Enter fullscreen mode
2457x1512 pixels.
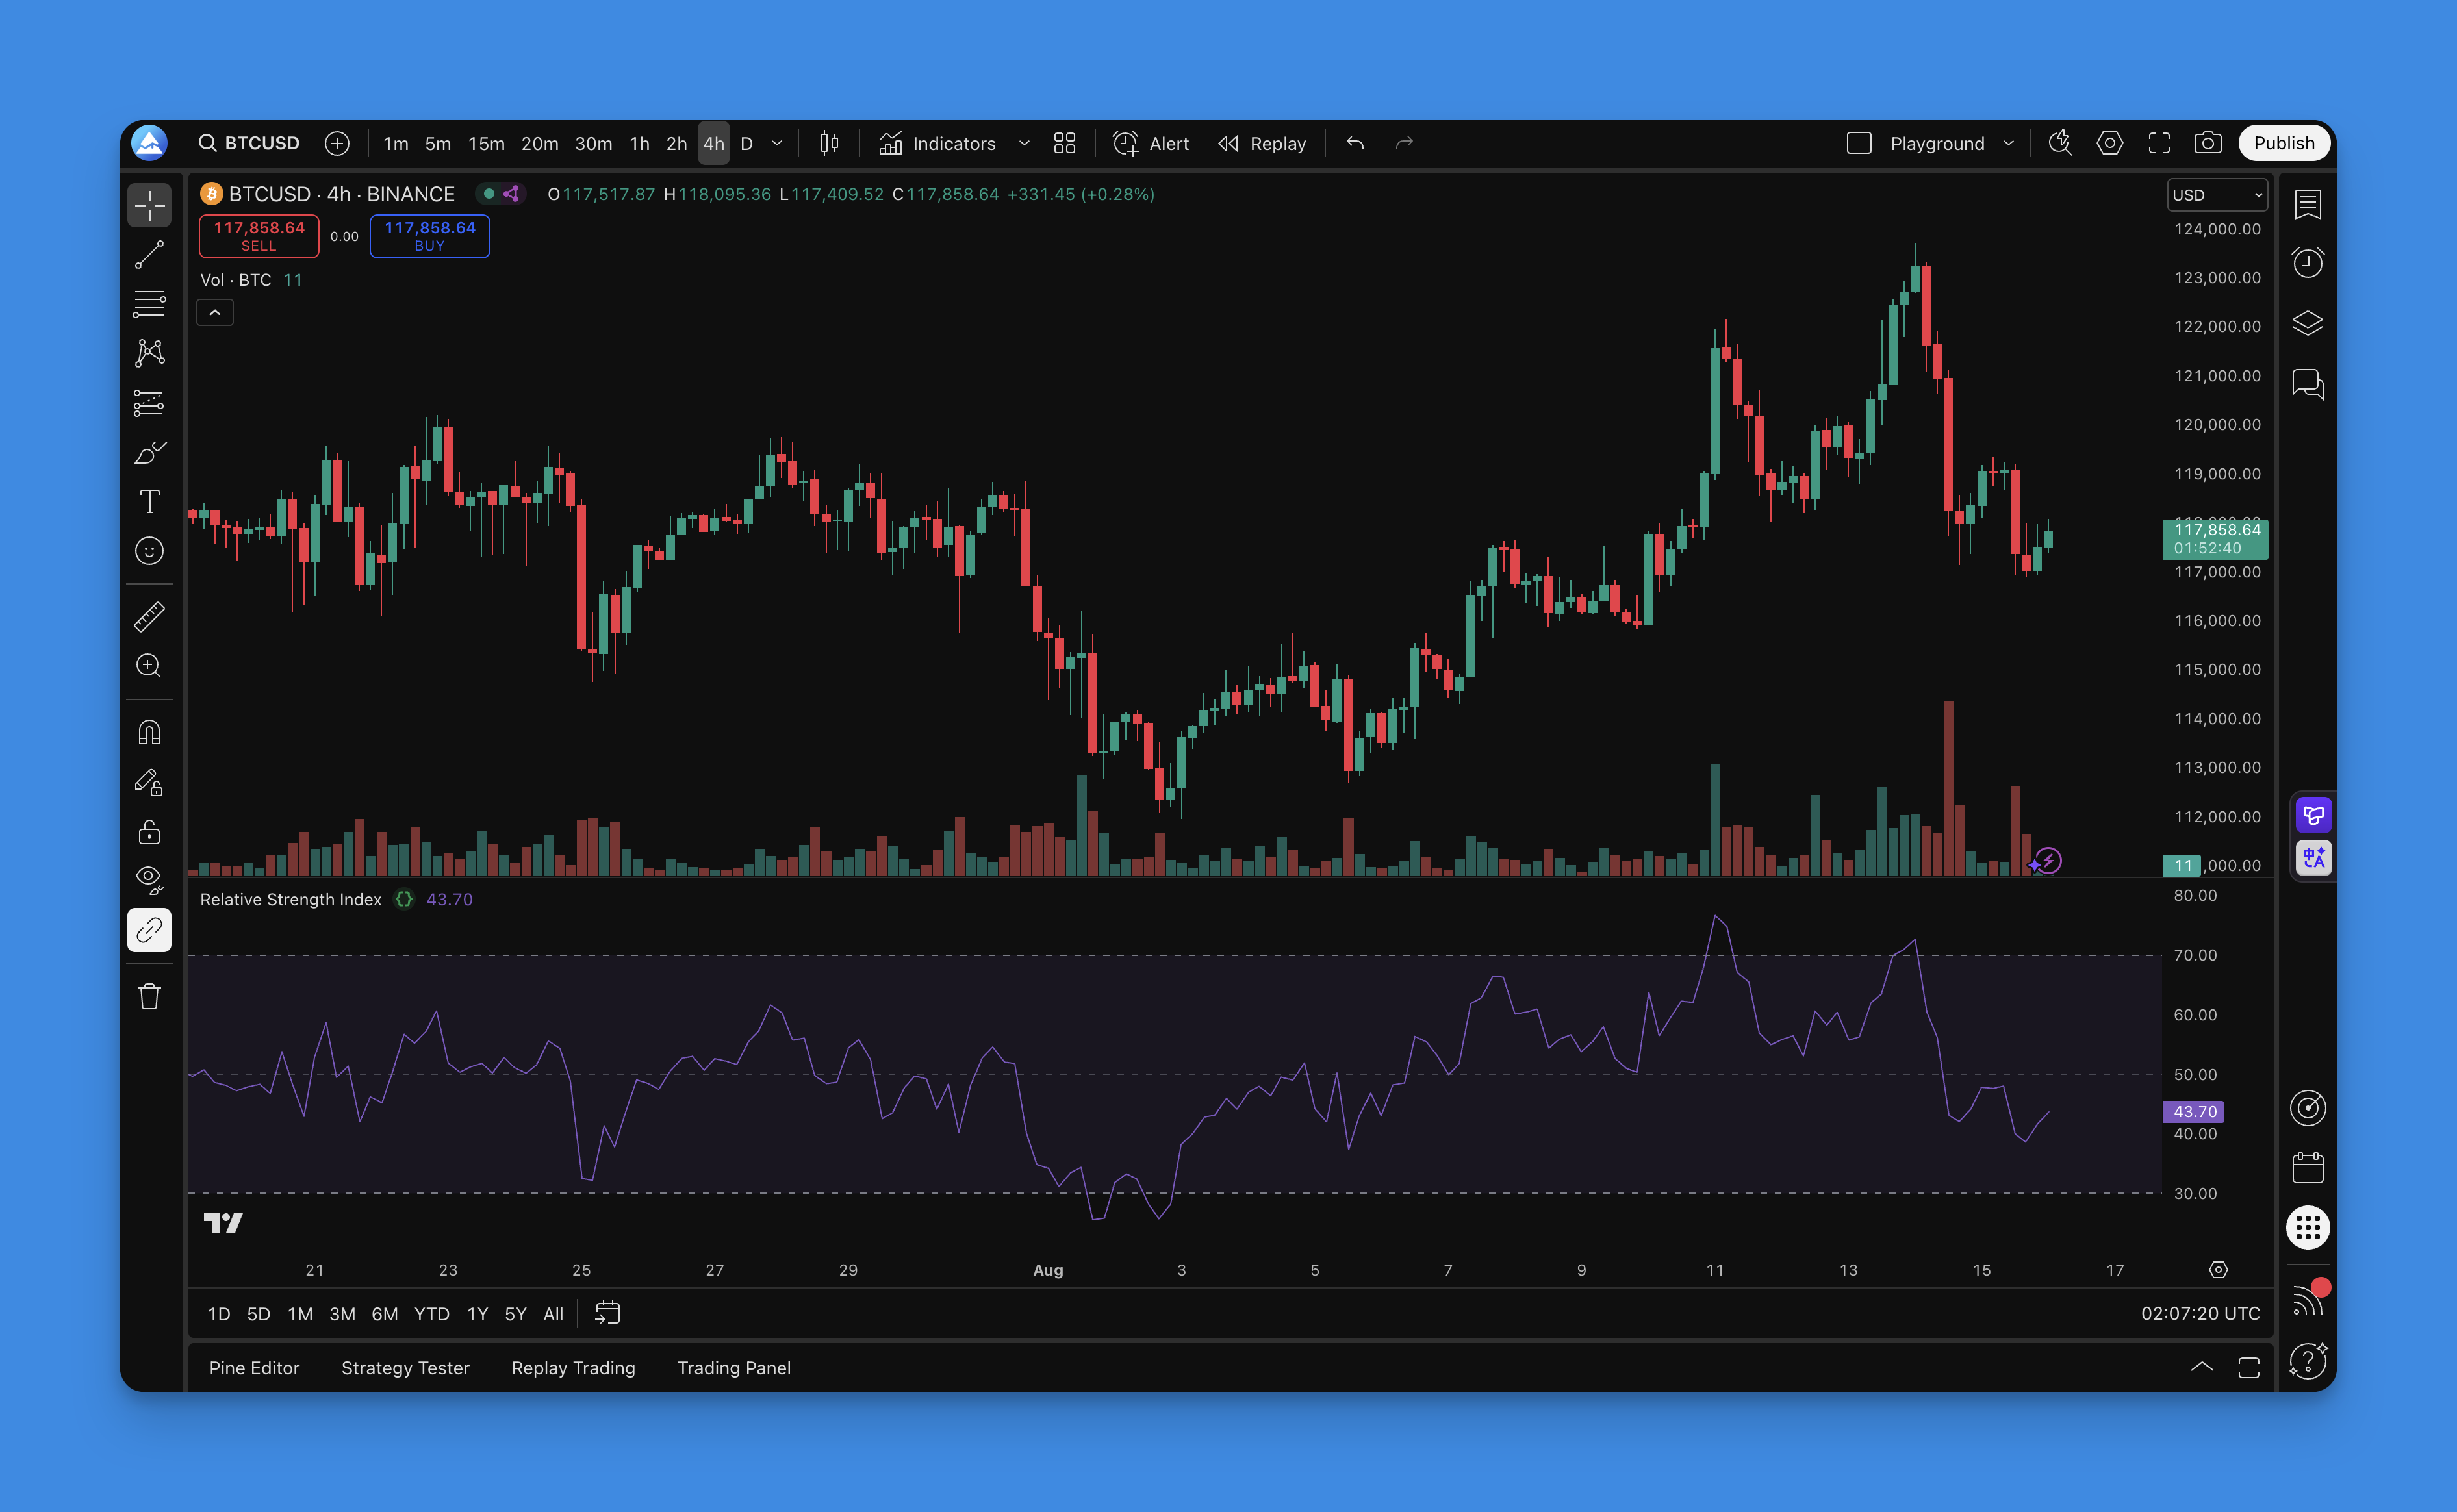point(2159,143)
